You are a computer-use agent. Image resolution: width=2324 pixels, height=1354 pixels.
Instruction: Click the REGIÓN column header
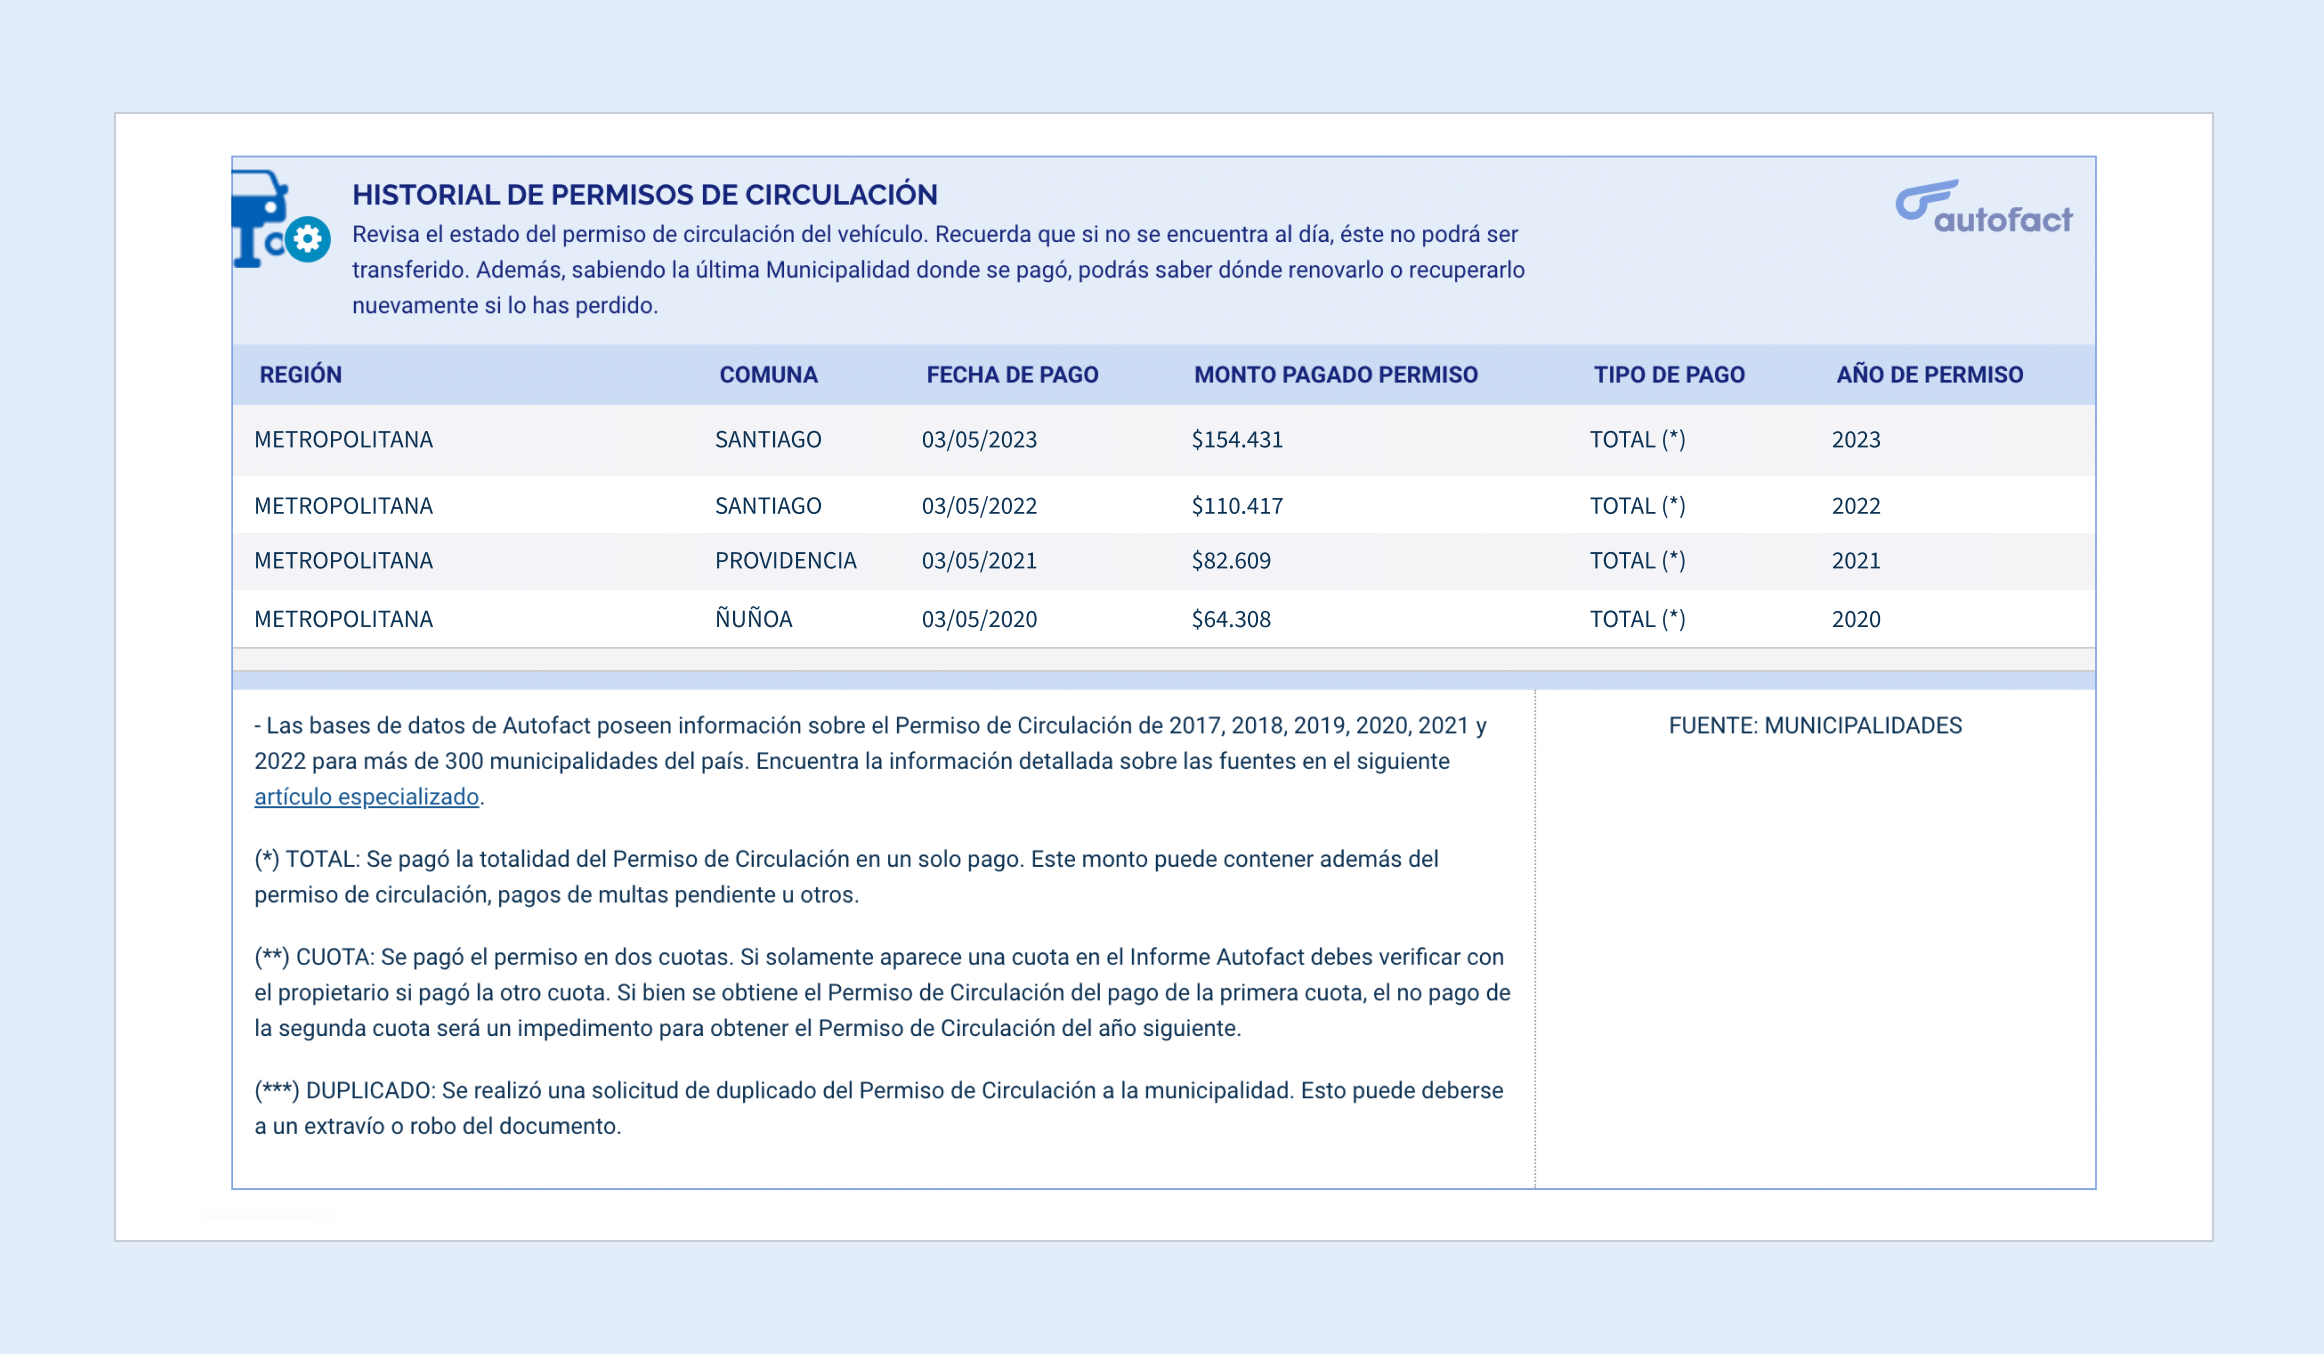(x=300, y=375)
